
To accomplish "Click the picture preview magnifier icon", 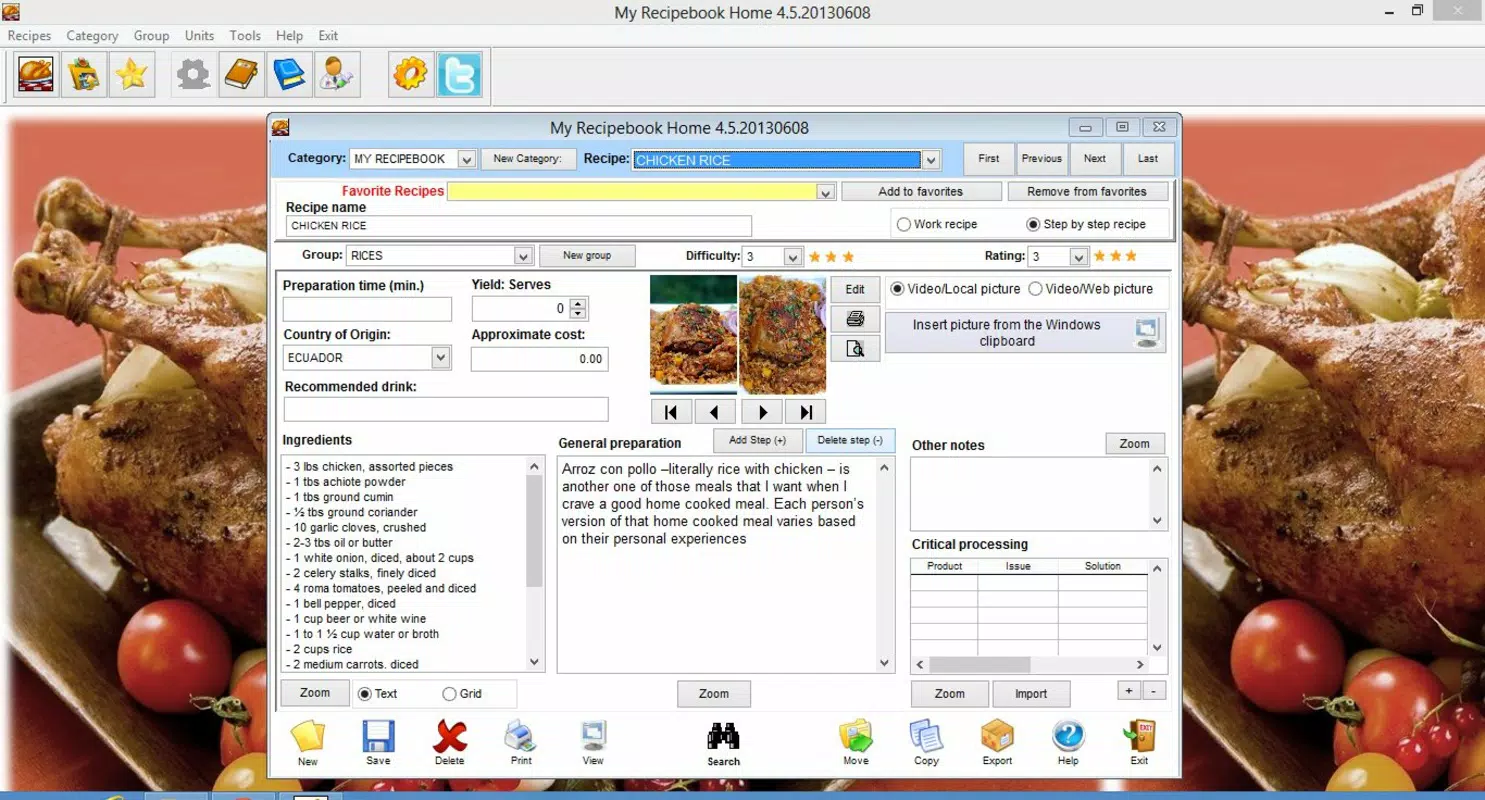I will (855, 348).
